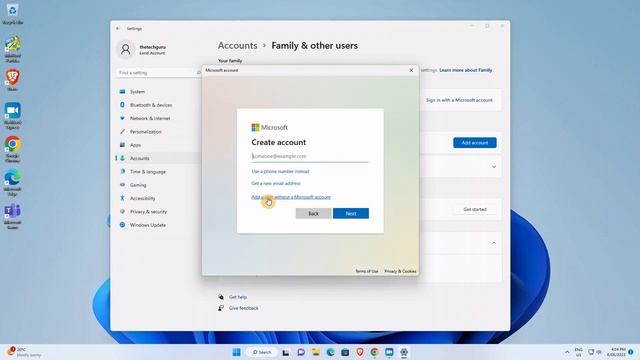Click the taskbar Search box

(262, 352)
